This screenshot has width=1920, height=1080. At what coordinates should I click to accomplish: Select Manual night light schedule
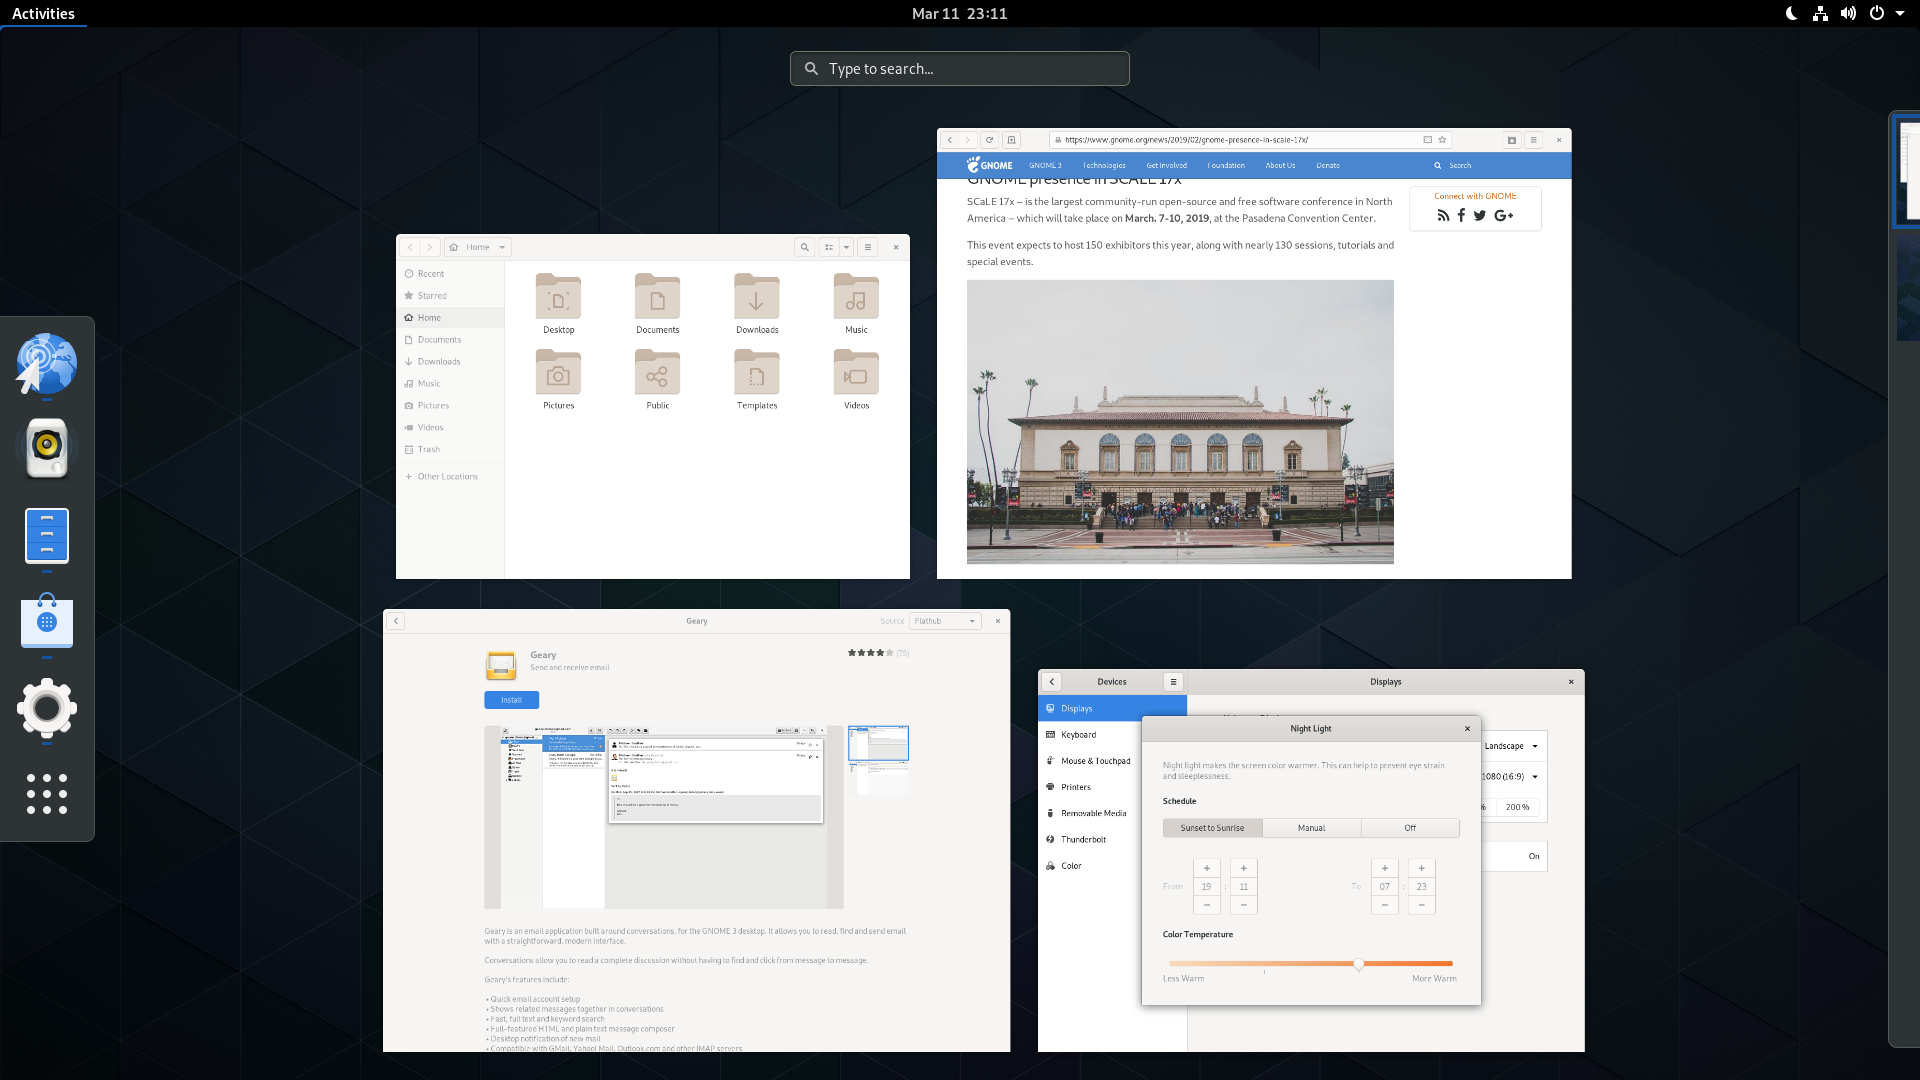tap(1311, 828)
